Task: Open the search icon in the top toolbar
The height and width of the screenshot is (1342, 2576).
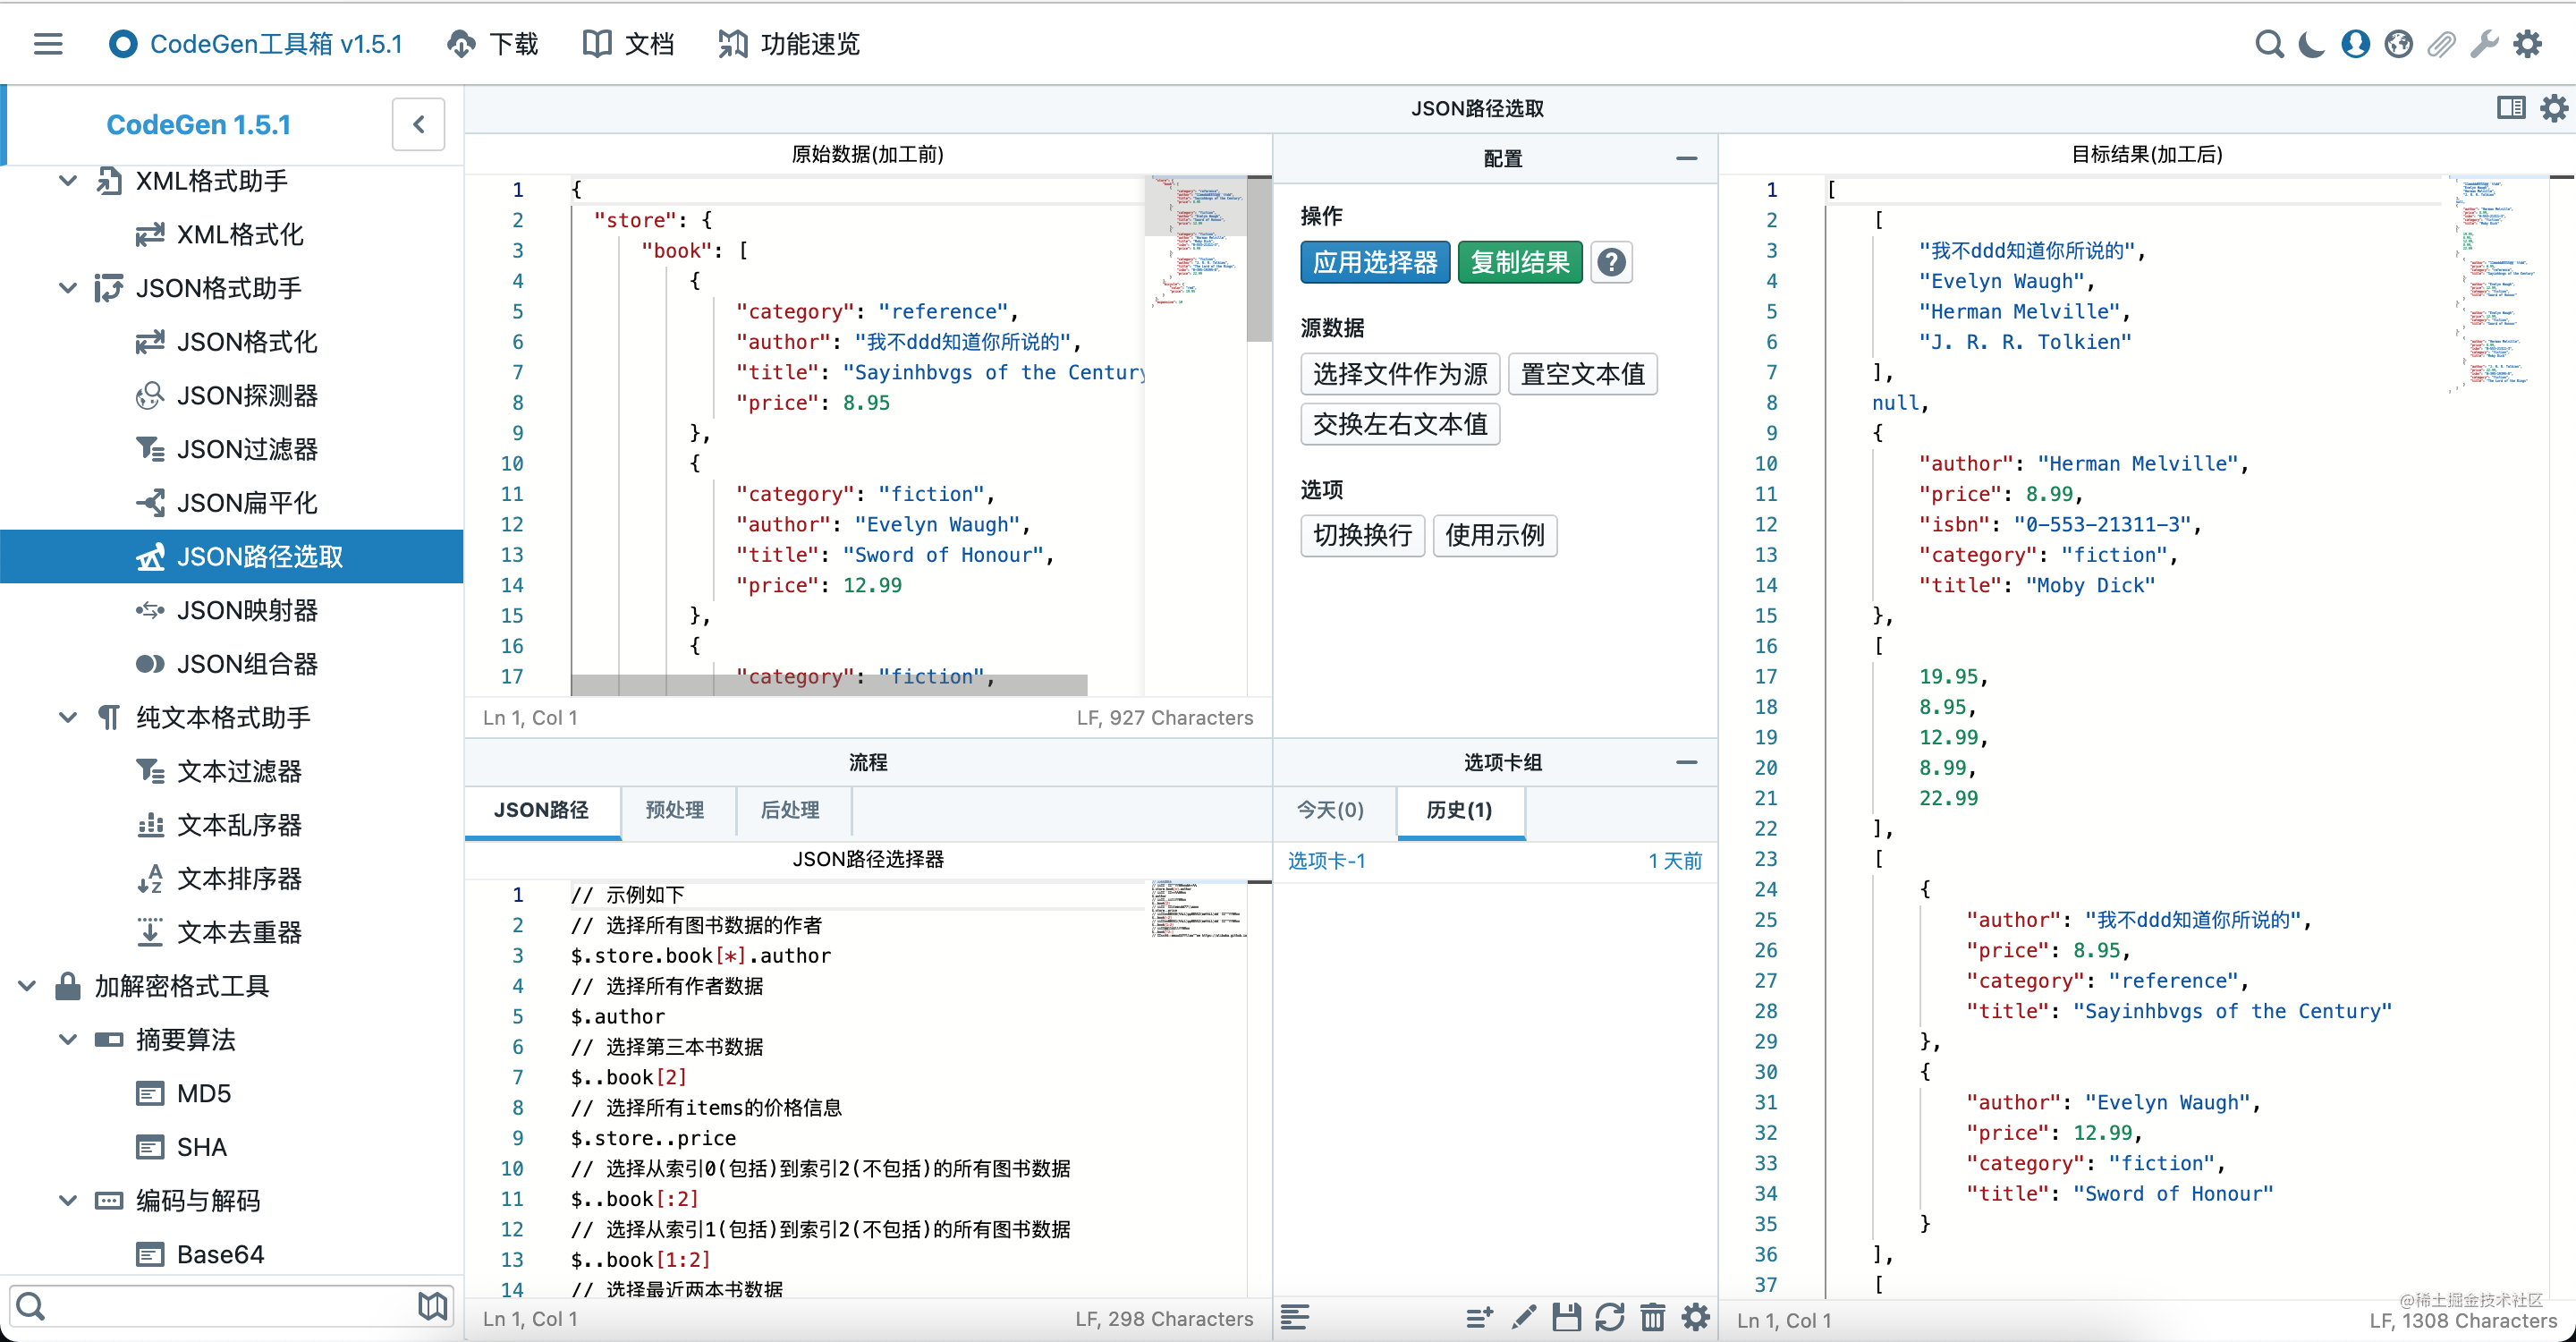Action: (2271, 44)
